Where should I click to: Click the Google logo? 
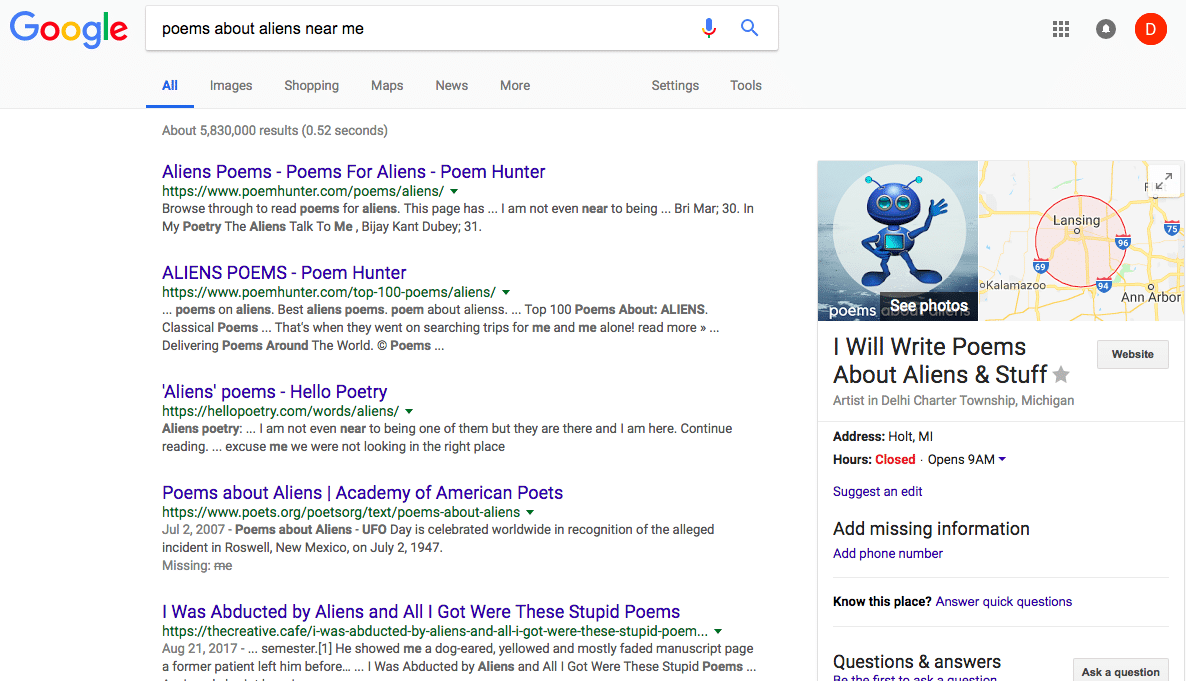[69, 30]
